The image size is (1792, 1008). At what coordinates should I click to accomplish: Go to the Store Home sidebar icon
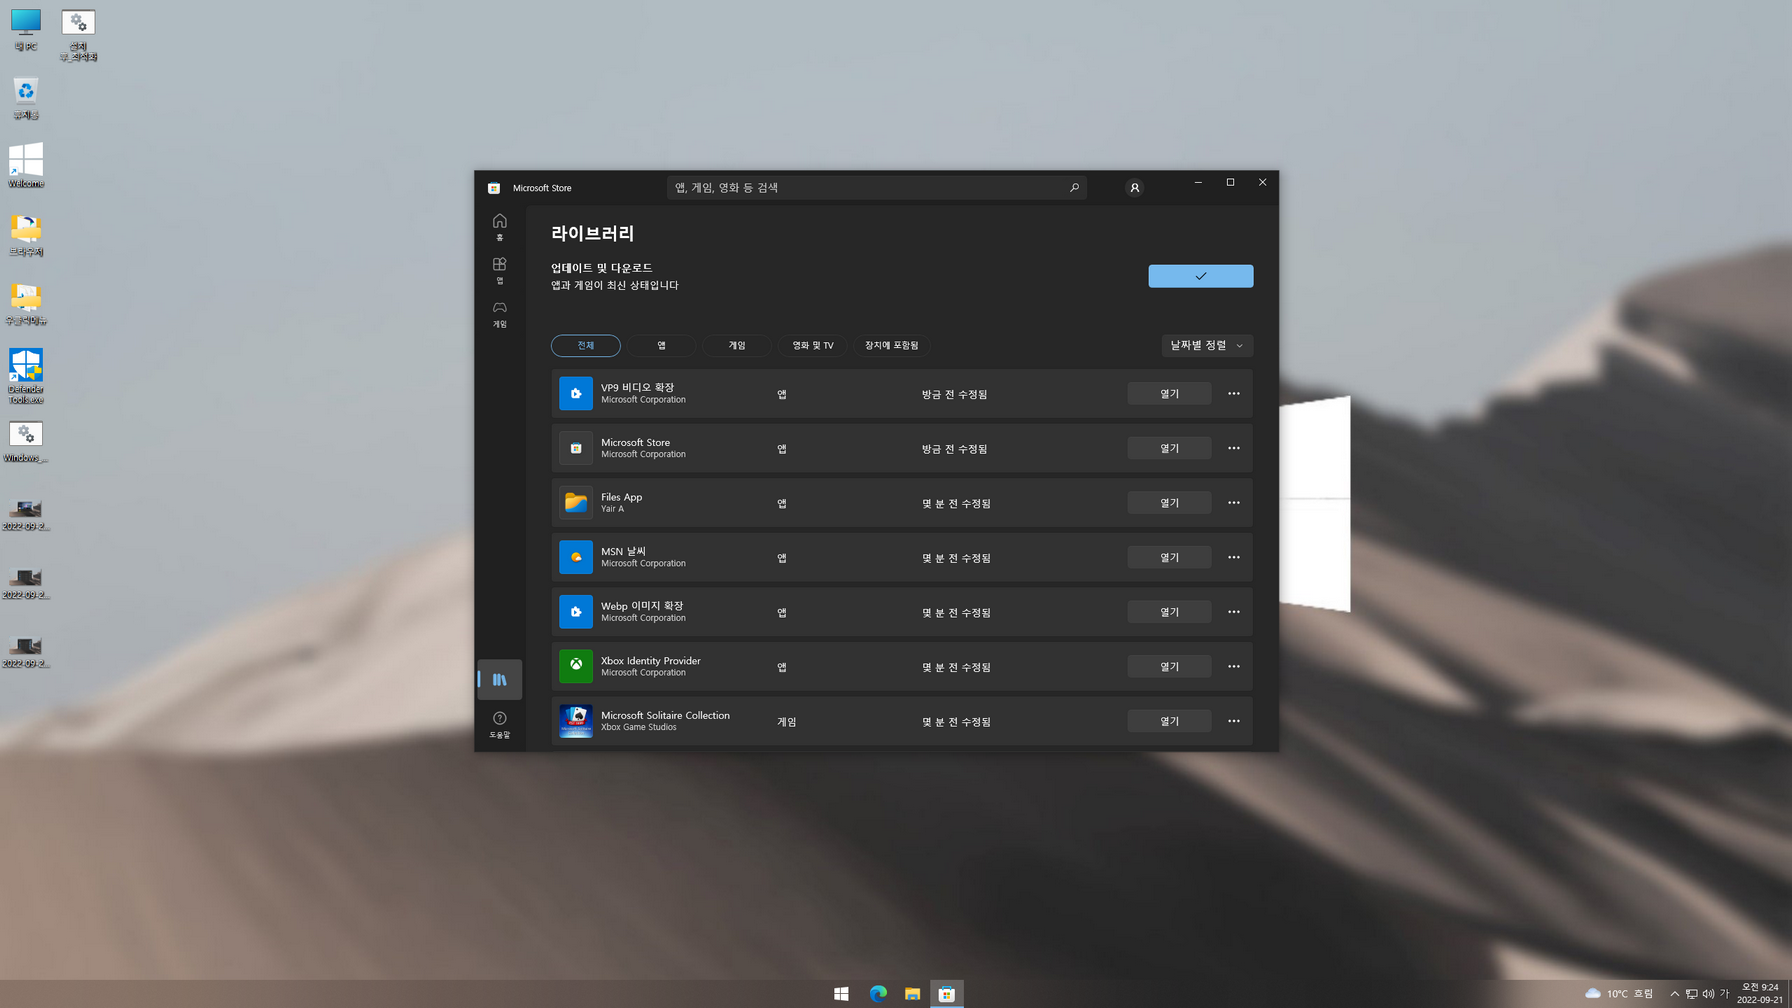point(499,227)
